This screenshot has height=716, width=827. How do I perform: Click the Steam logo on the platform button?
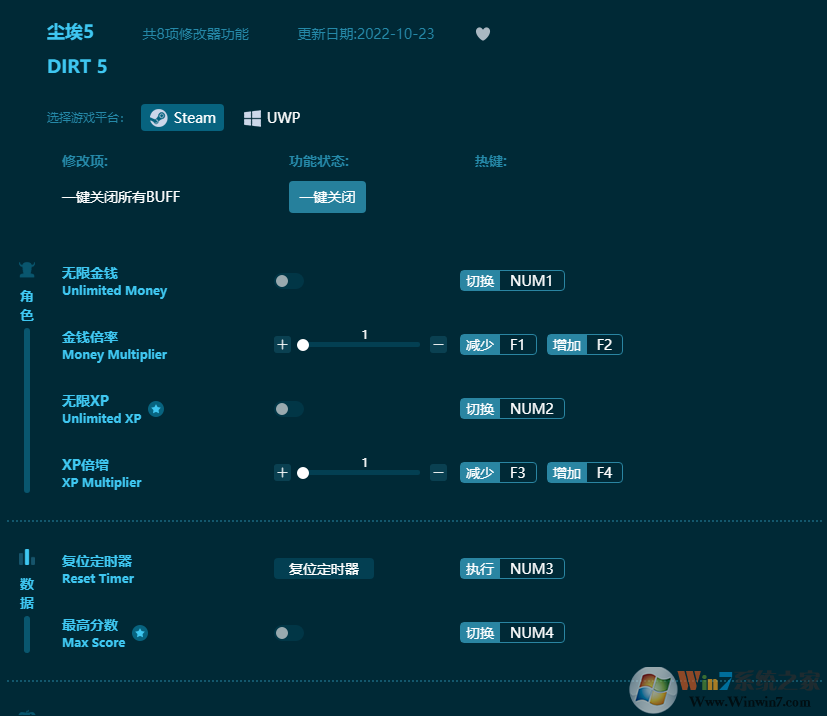pos(158,117)
